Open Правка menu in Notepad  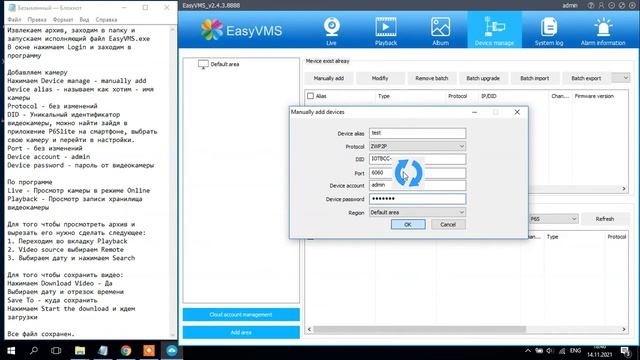[37, 20]
